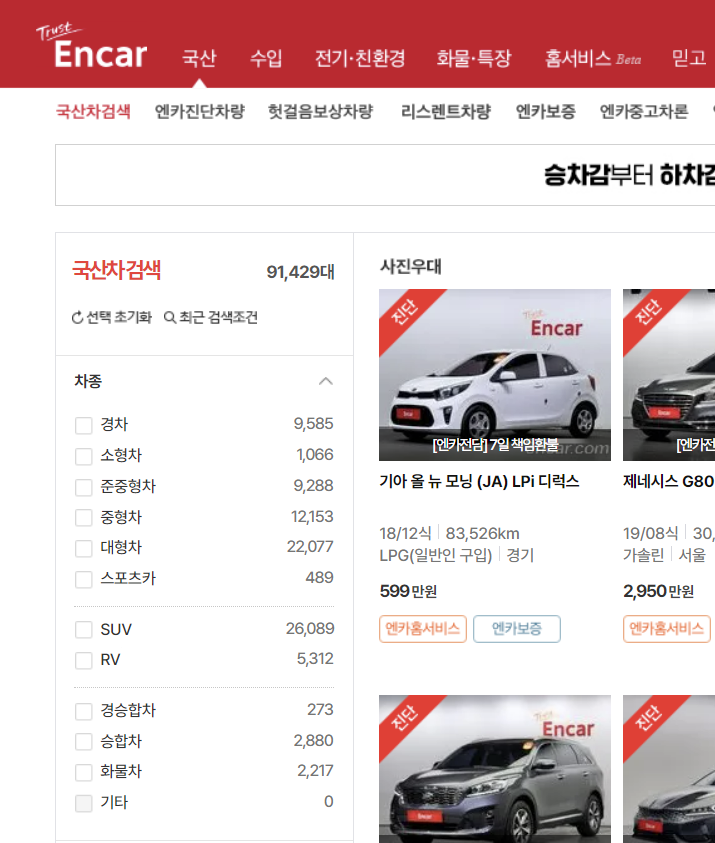Open the 전기·친환경 menu
715x843 pixels.
(360, 58)
